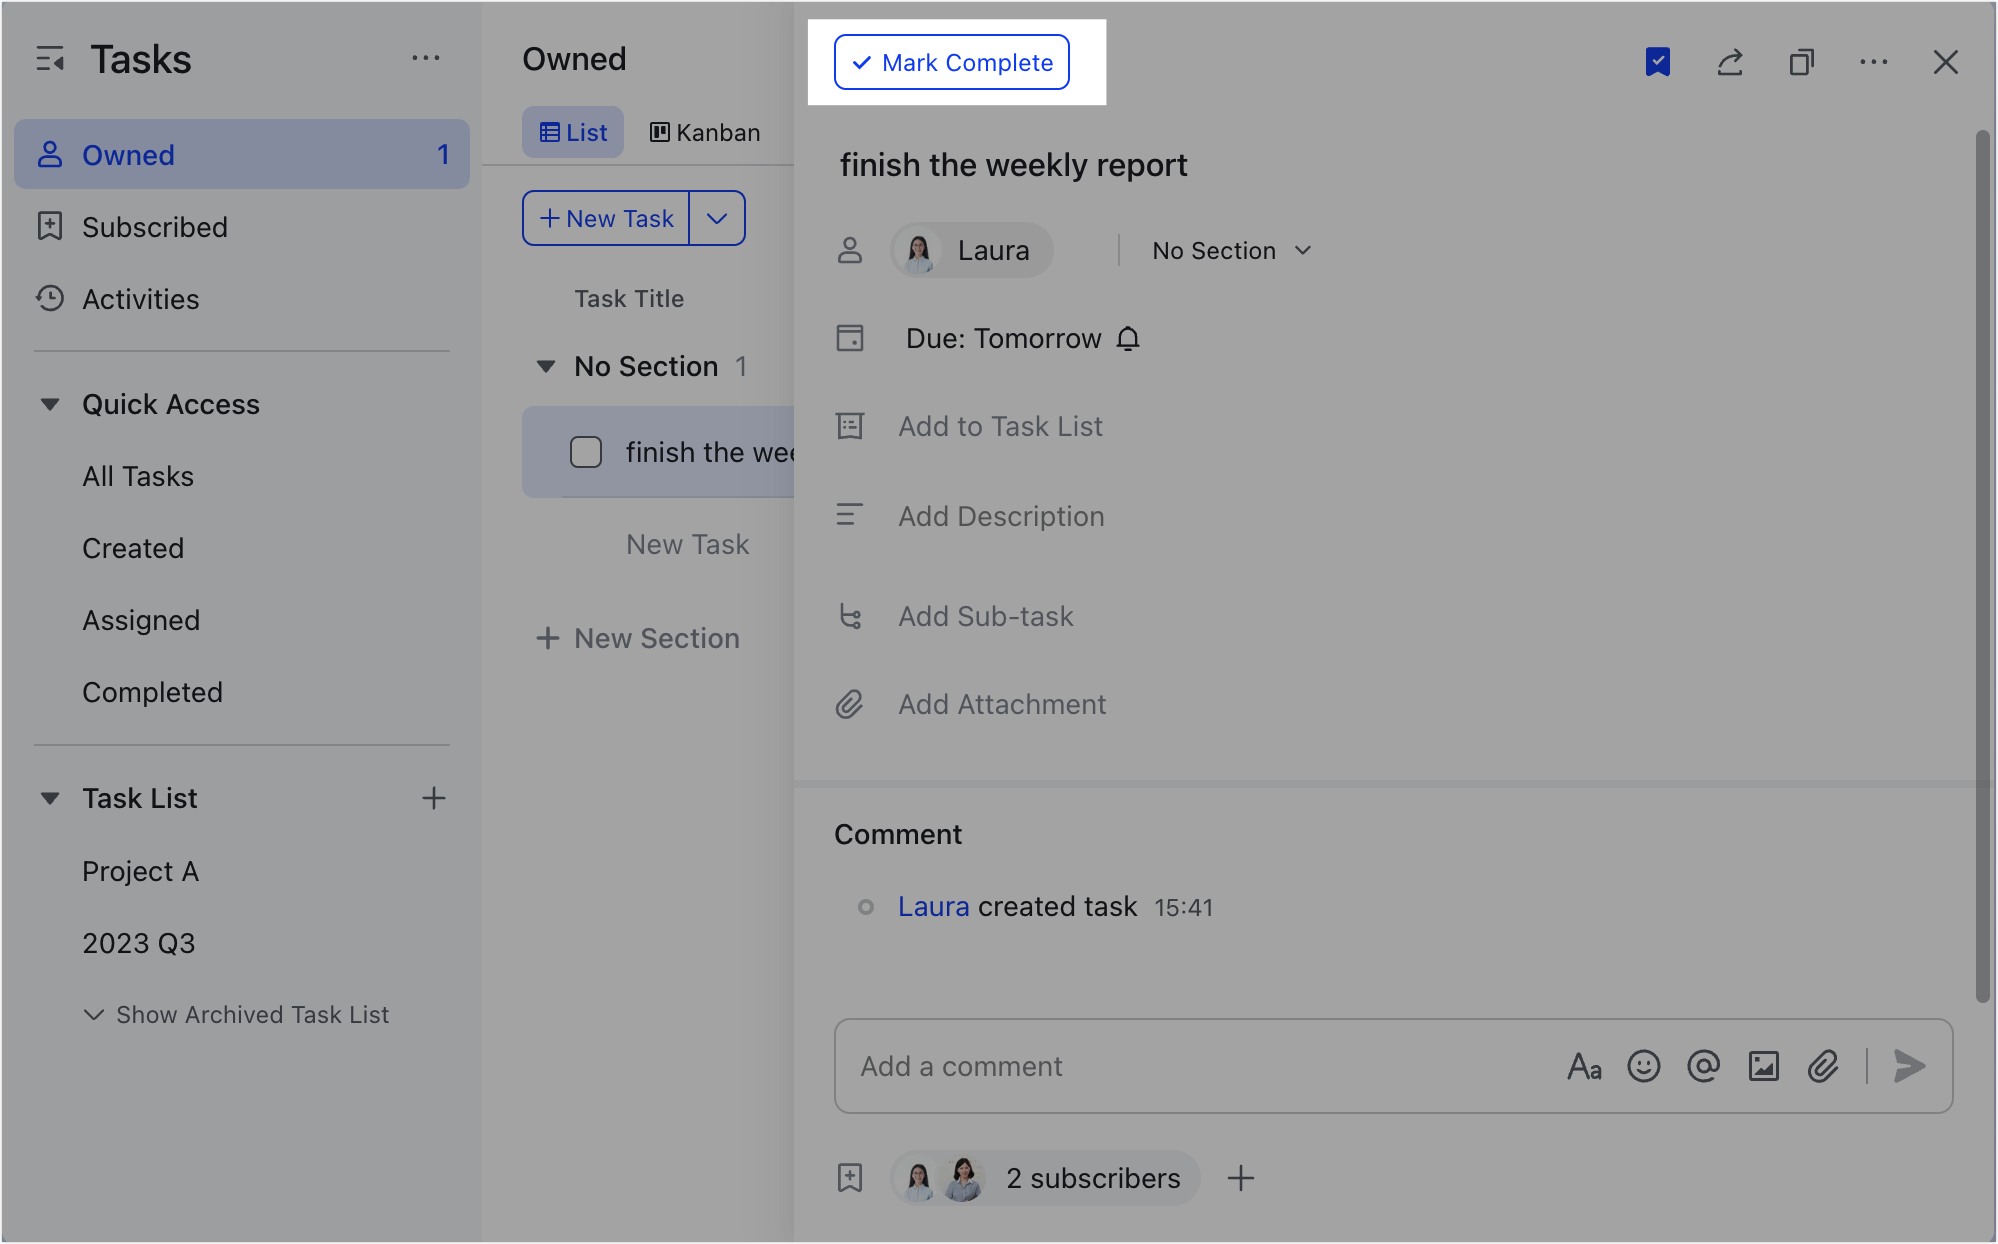
Task: Click the task description icon
Action: point(850,513)
